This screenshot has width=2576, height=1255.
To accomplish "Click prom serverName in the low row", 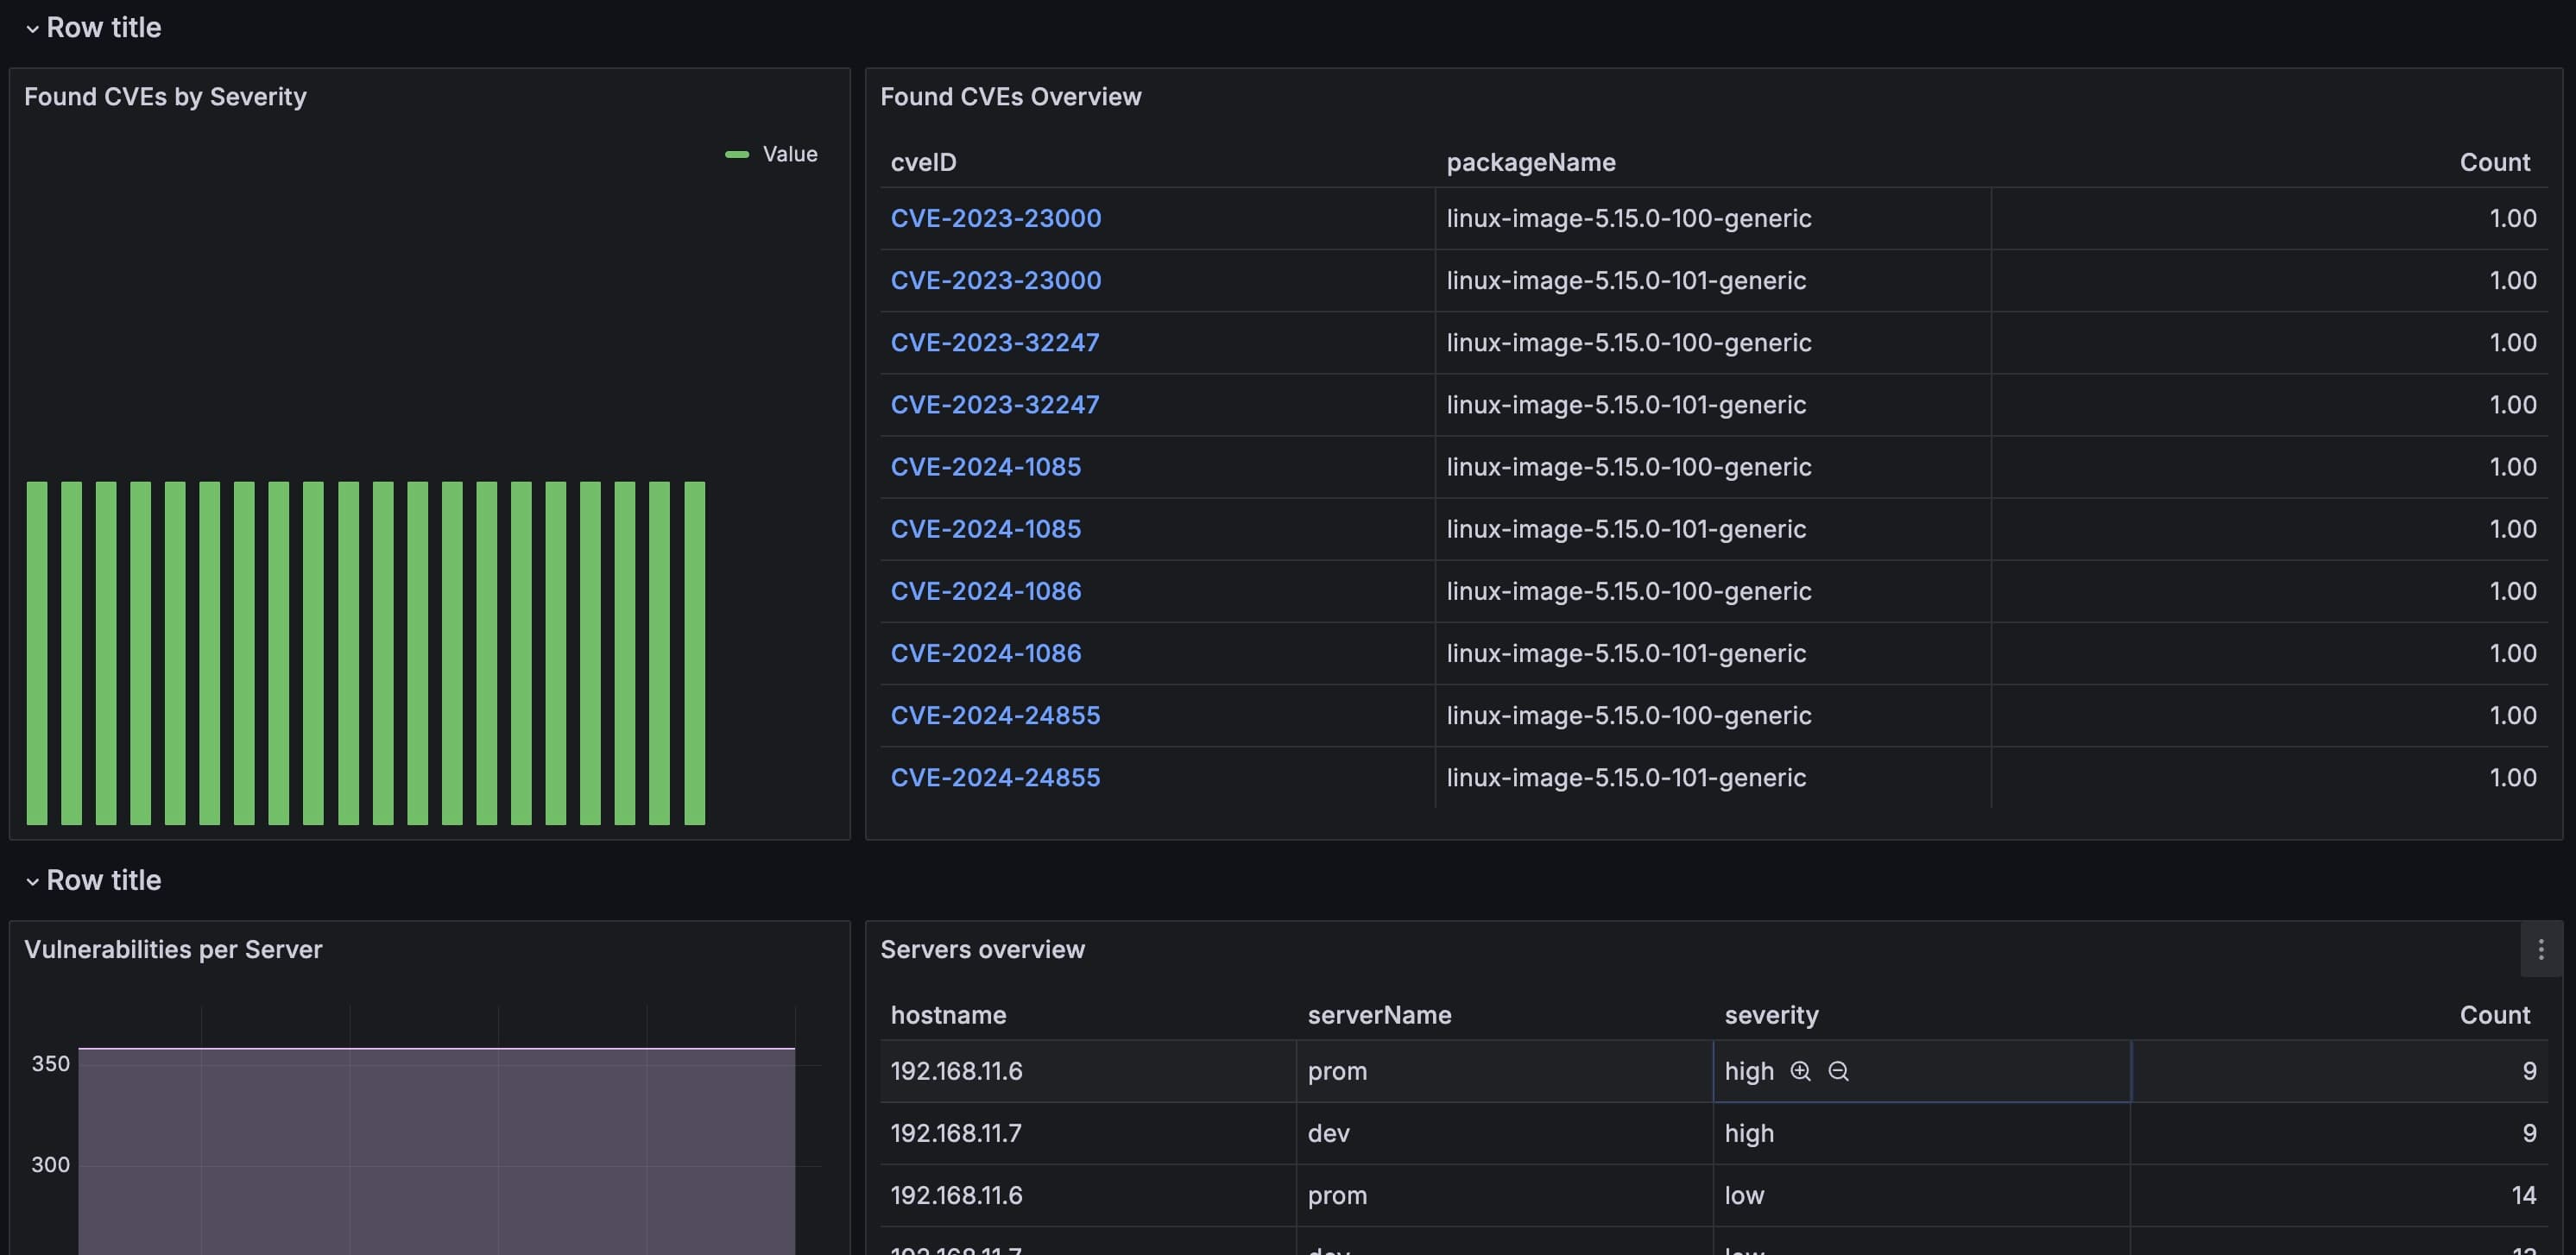I will [x=1337, y=1195].
